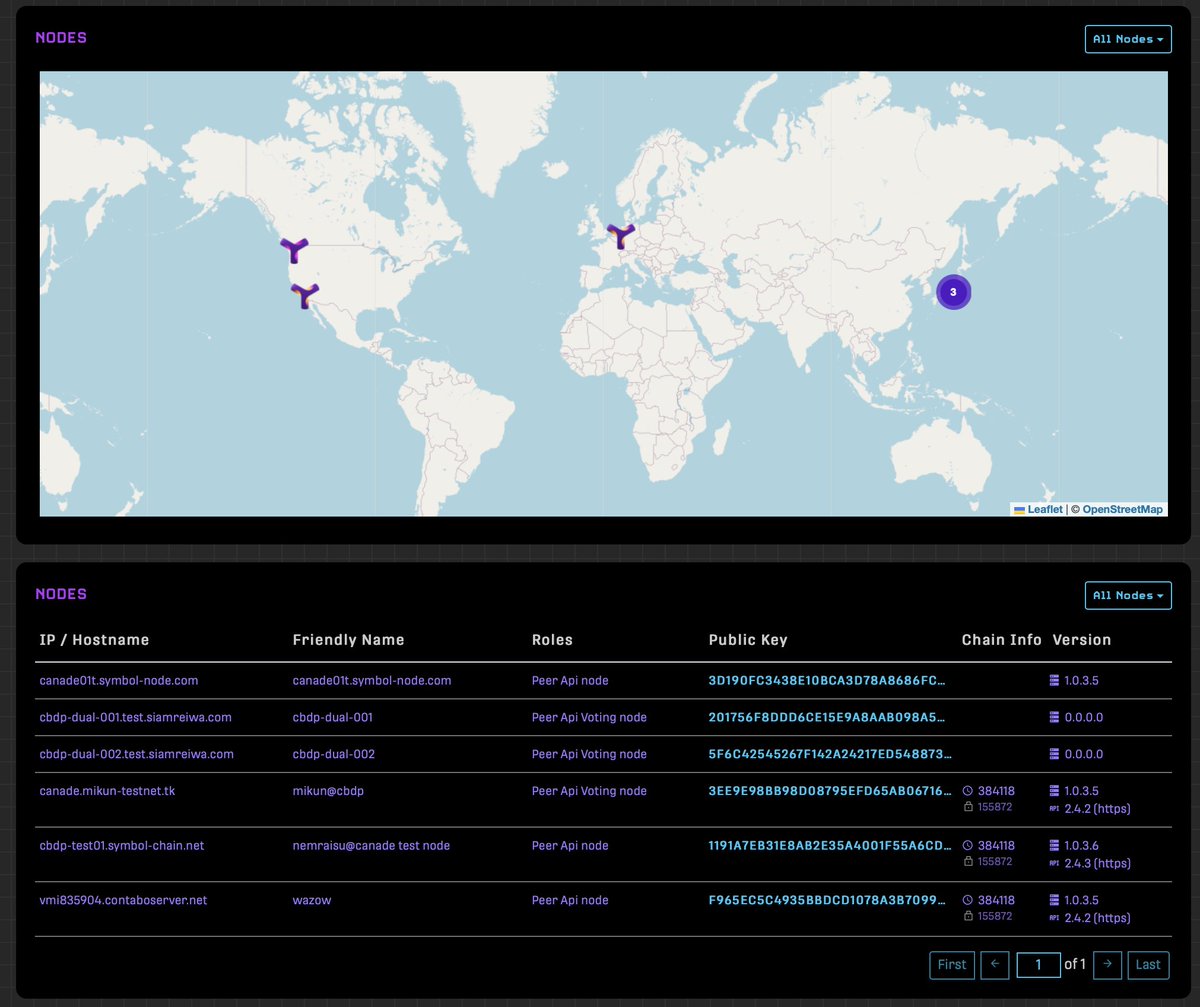Click hostname canade.mikun-testnet.tk
The height and width of the screenshot is (1007, 1200).
coord(108,791)
